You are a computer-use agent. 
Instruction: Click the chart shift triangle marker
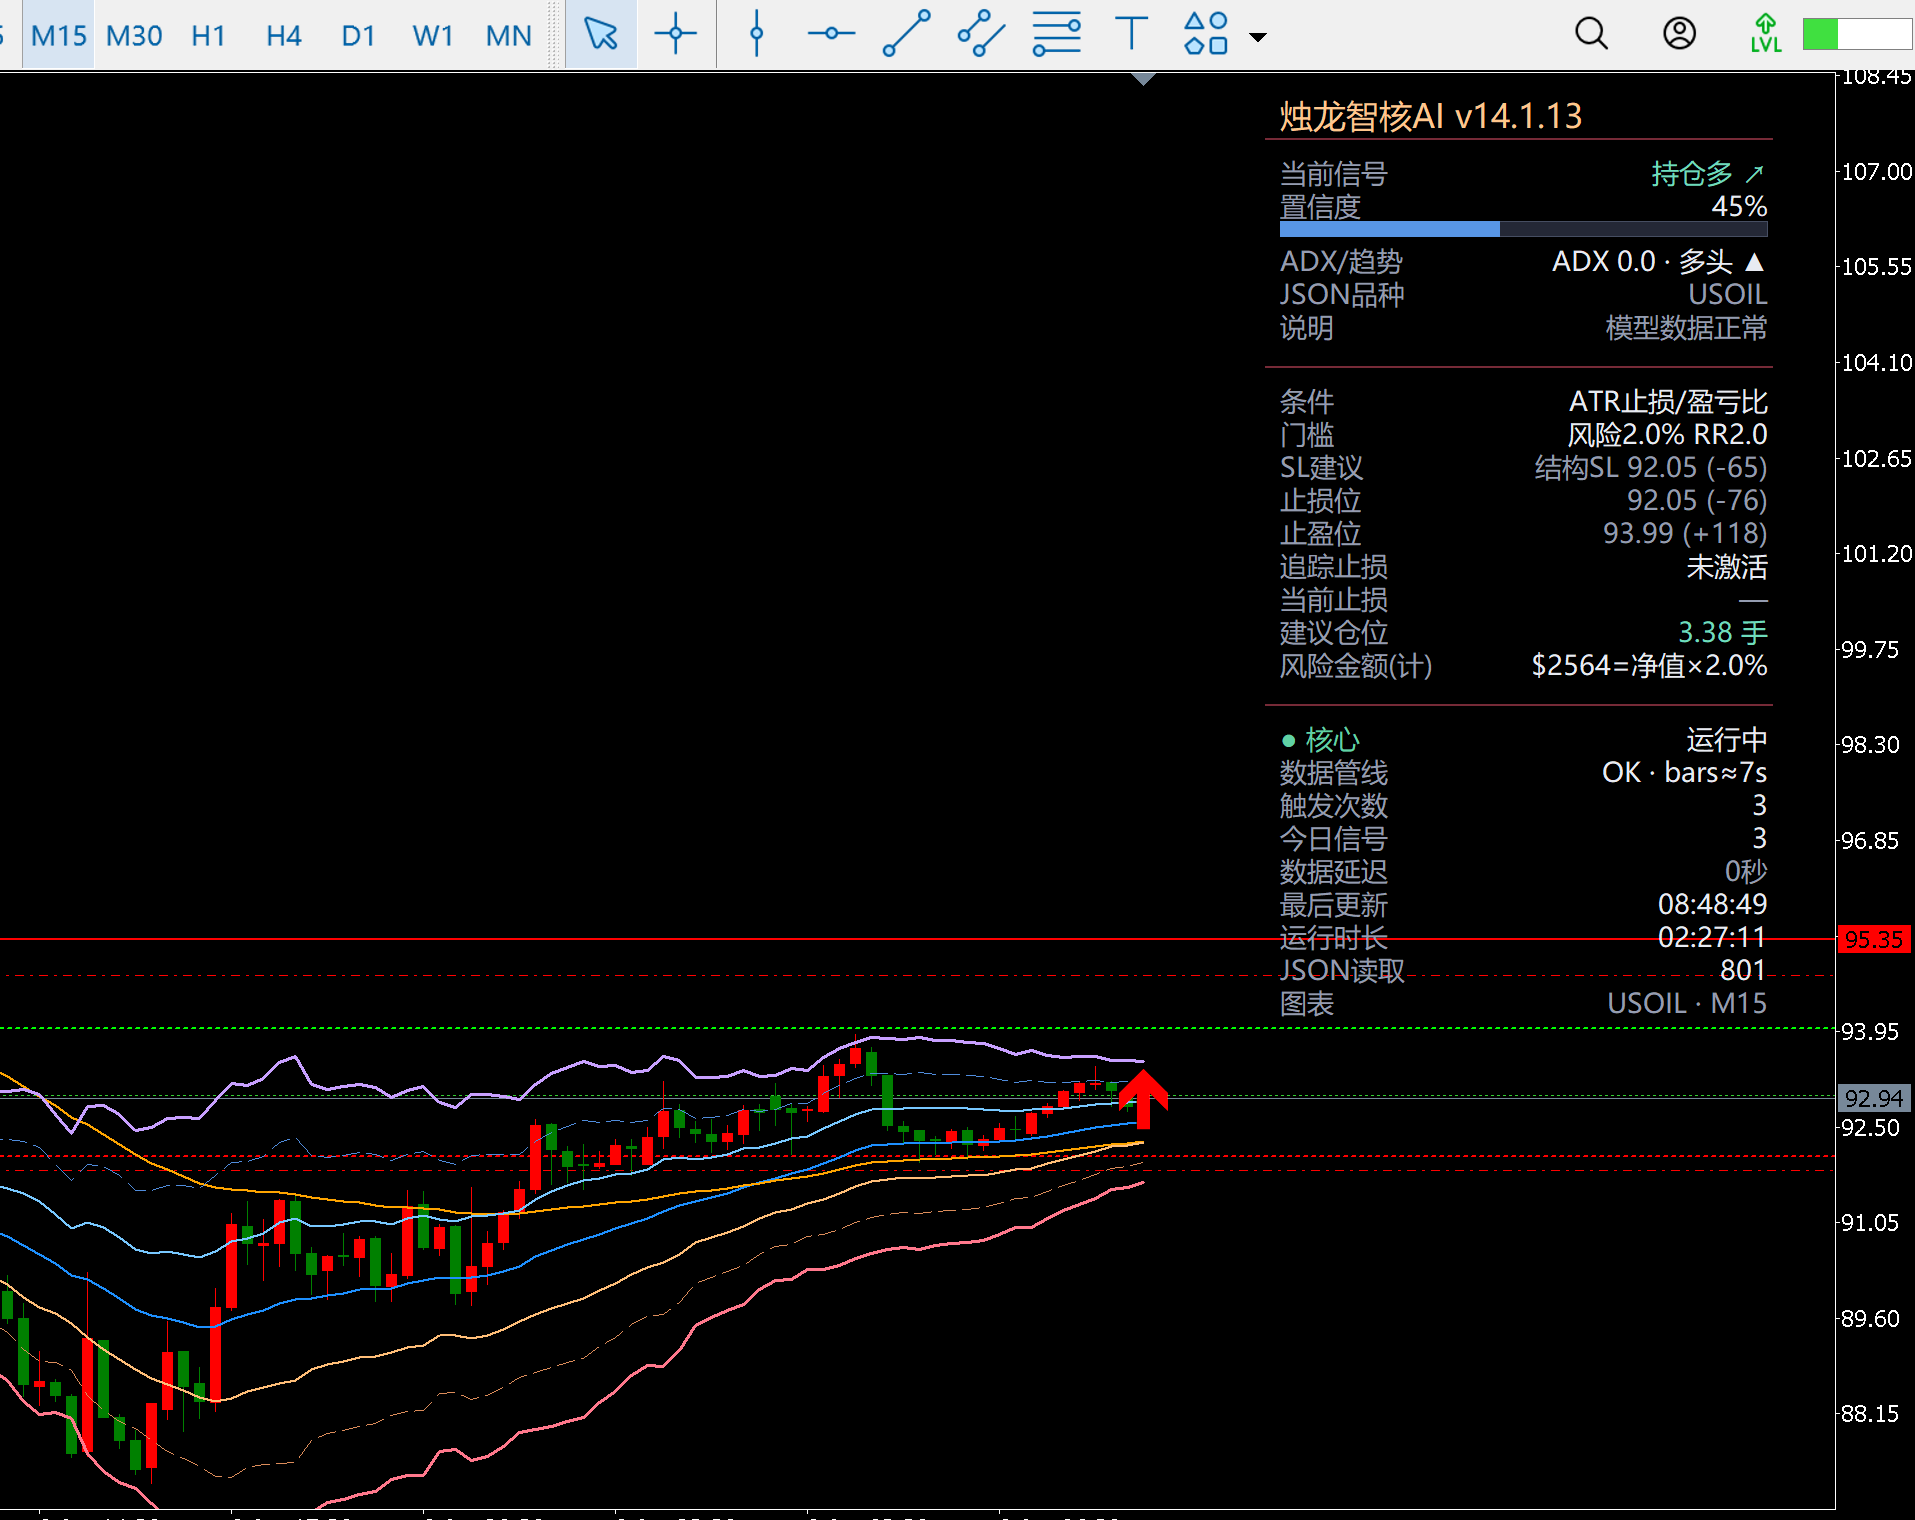point(1144,79)
